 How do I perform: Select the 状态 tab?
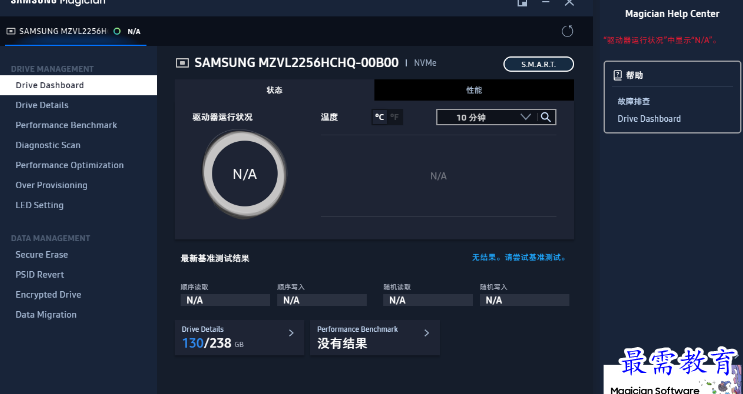point(274,90)
